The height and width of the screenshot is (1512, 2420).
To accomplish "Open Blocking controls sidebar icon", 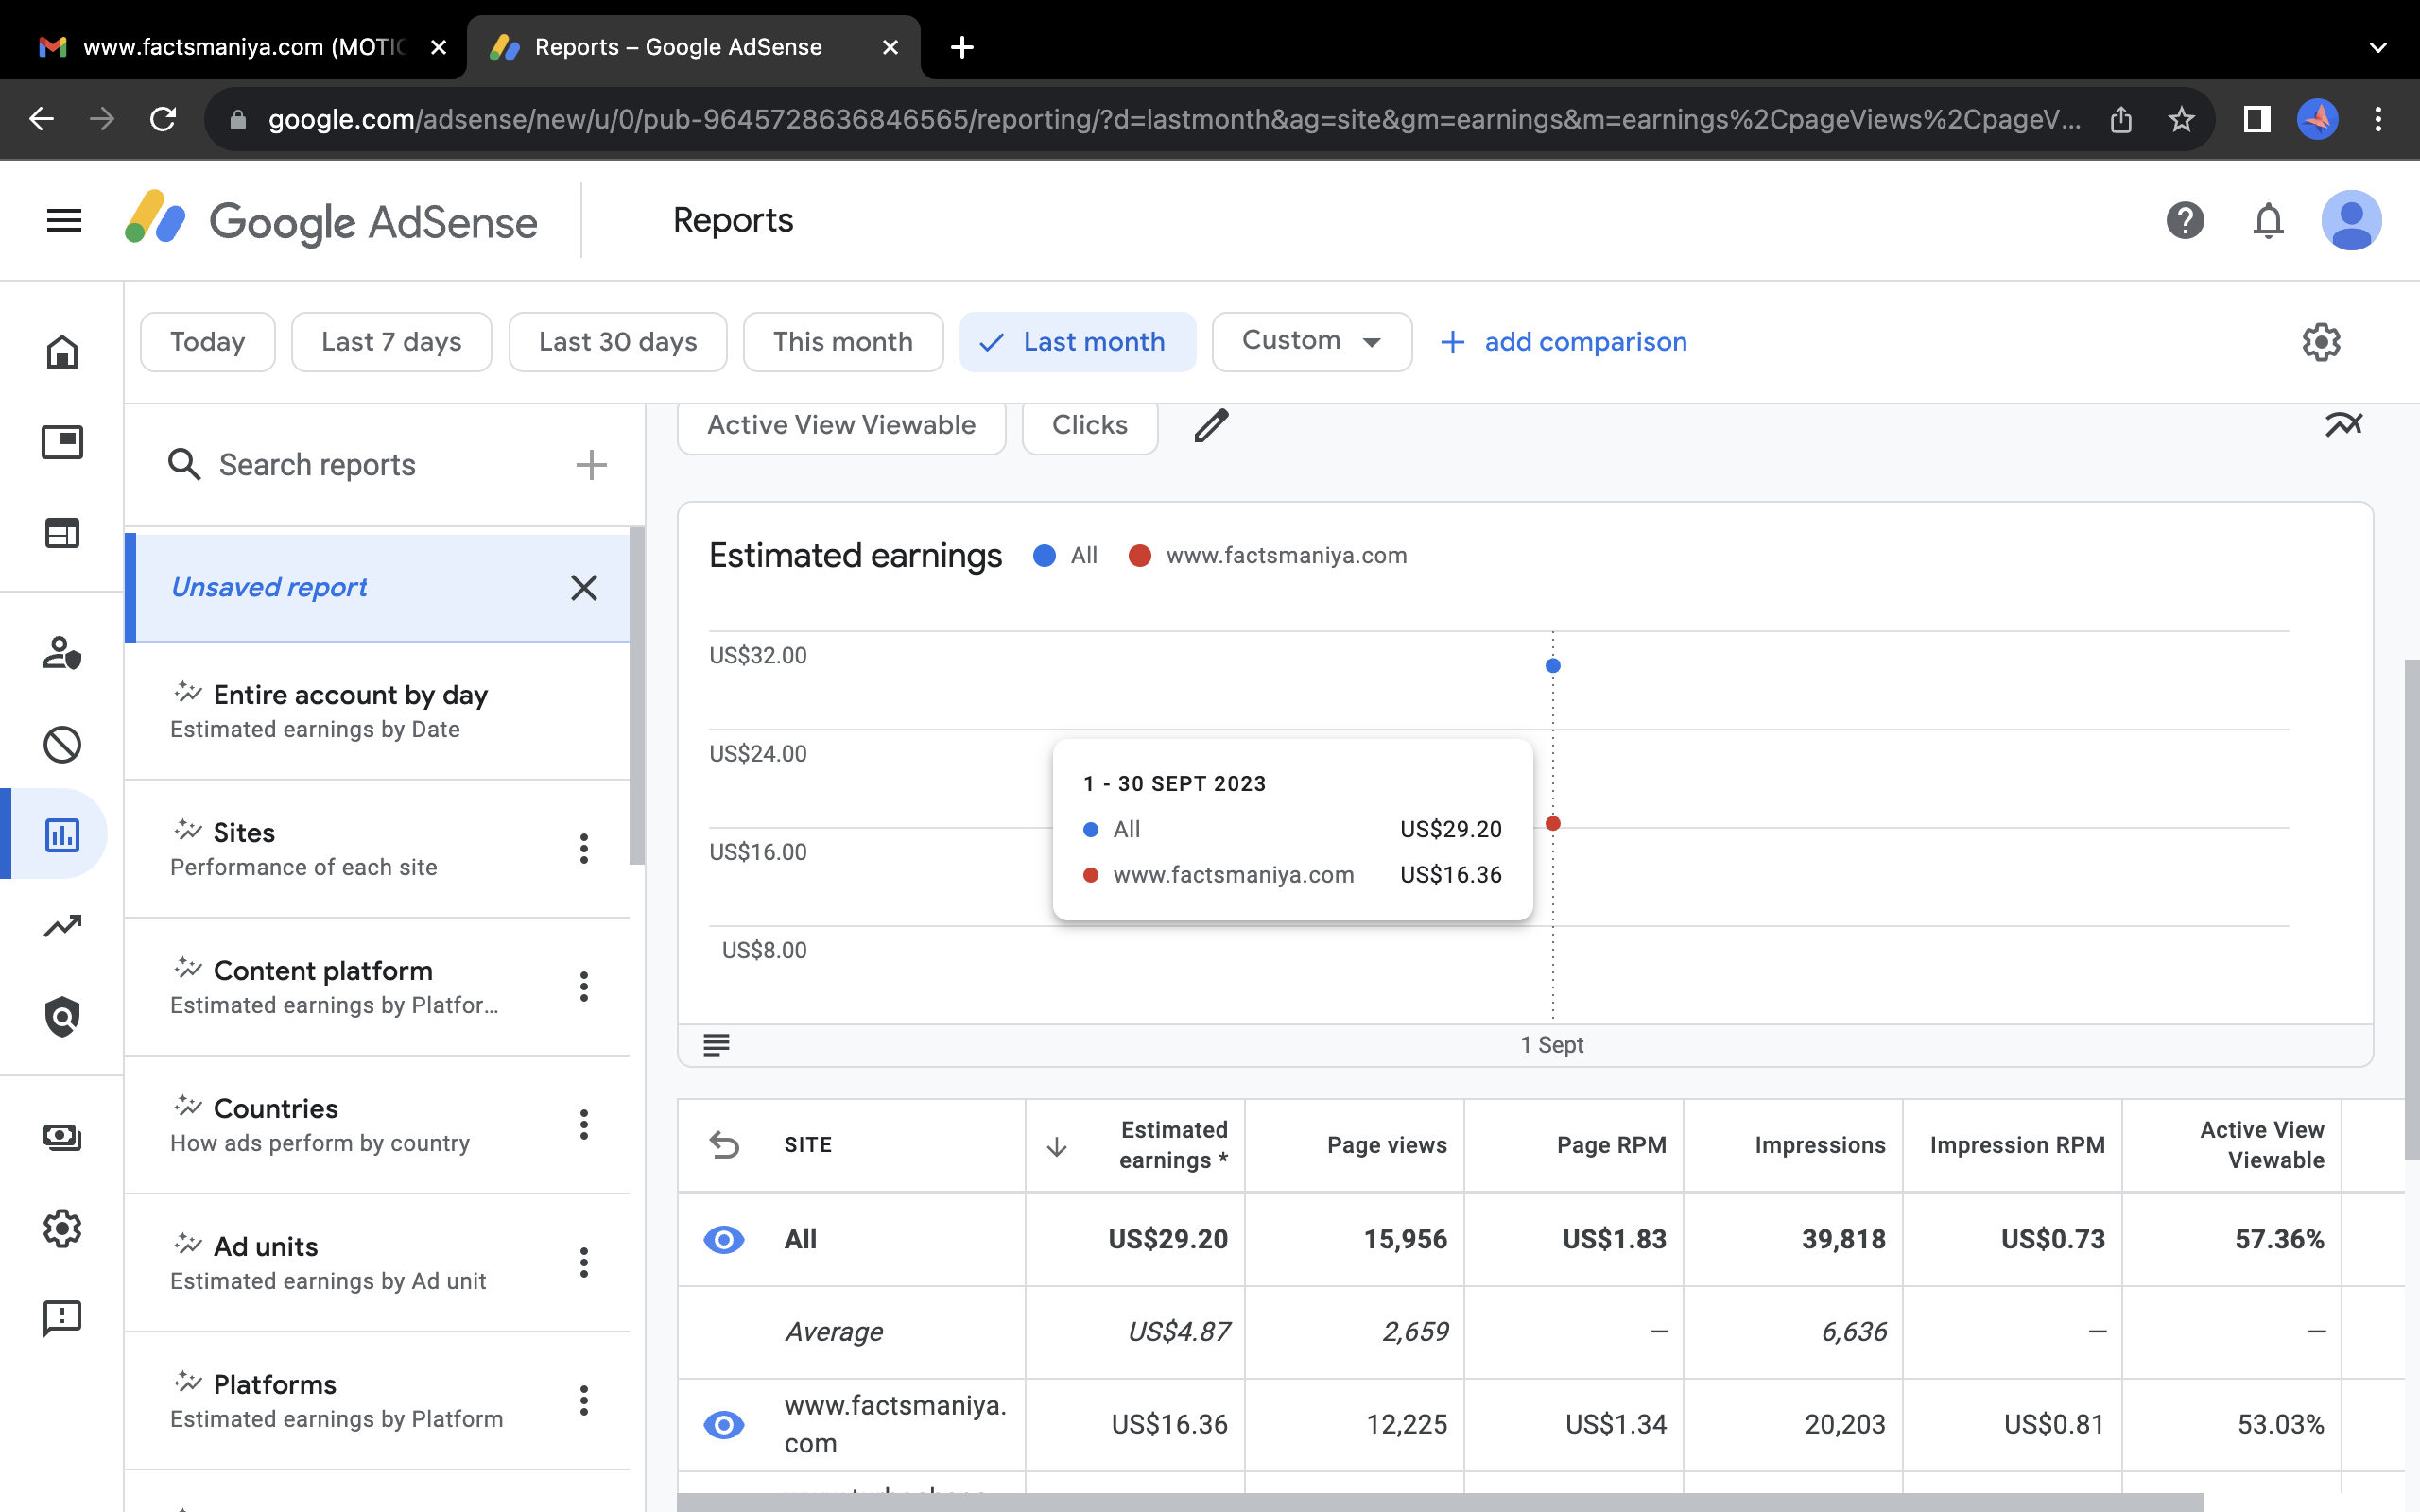I will [x=62, y=744].
